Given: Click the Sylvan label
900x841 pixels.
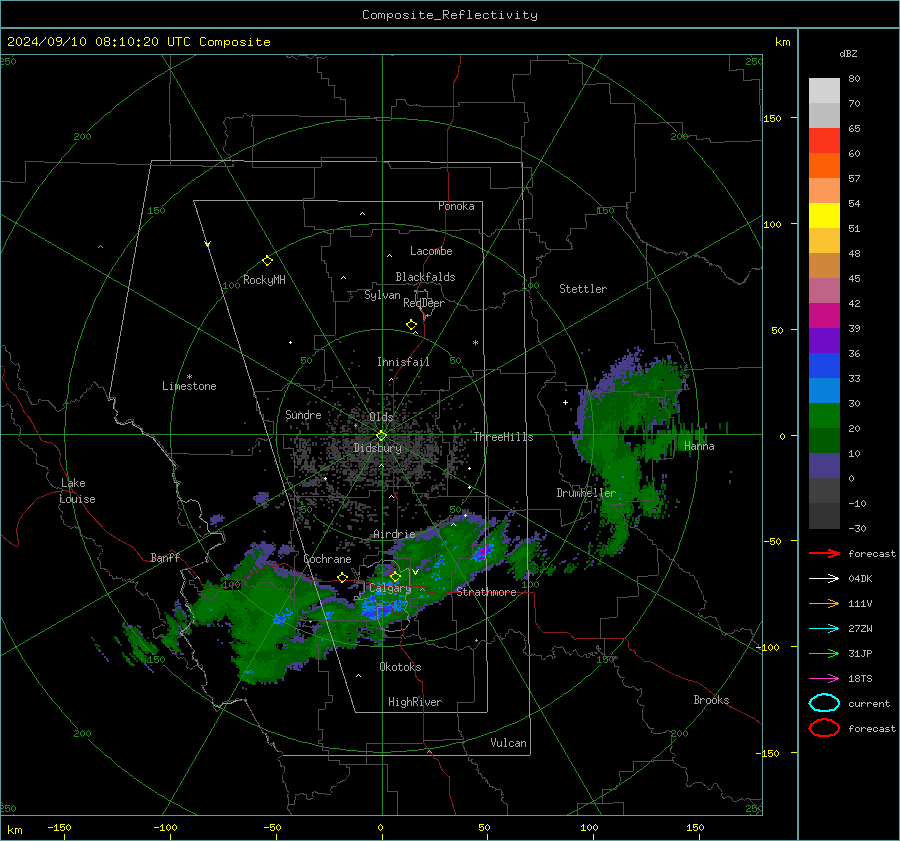Looking at the screenshot, I should (x=382, y=295).
